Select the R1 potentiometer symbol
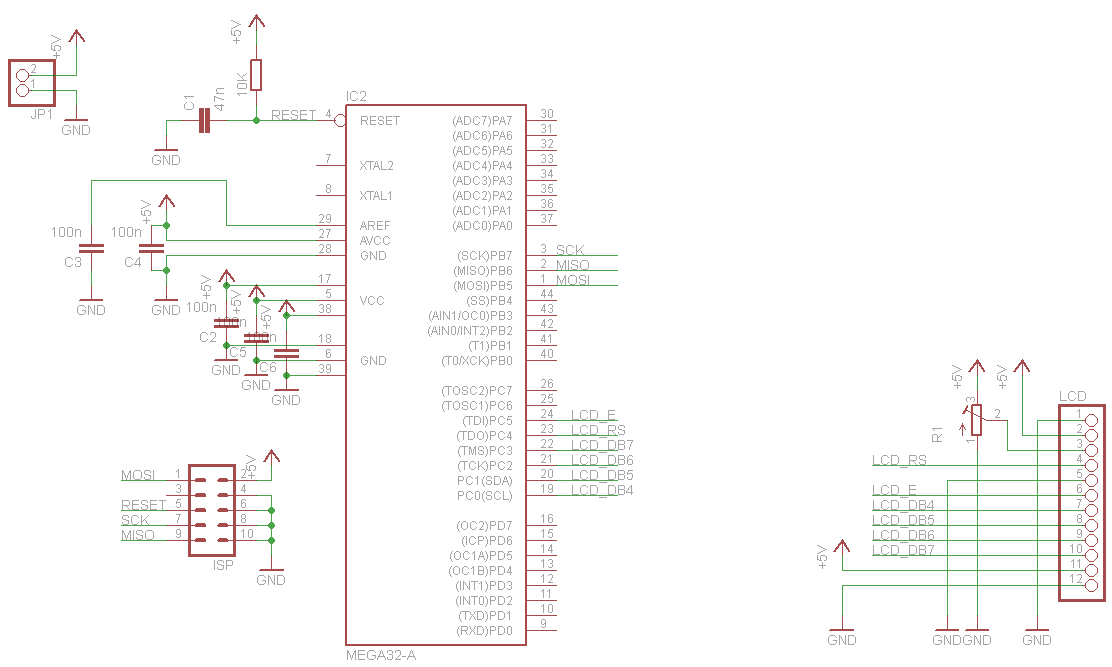Viewport: 1112px width, 667px height. point(977,420)
